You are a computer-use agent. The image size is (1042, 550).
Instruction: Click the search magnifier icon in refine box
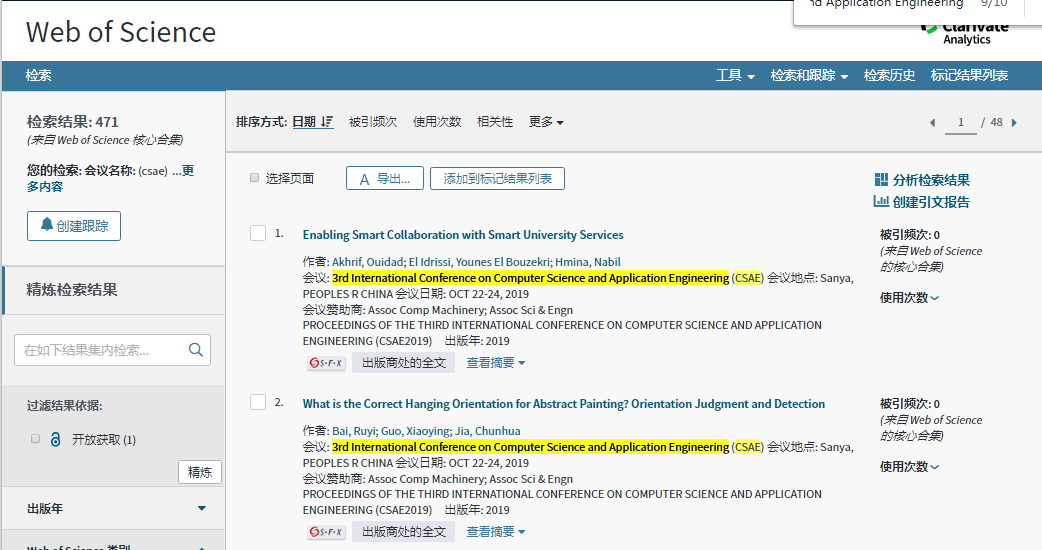point(195,350)
